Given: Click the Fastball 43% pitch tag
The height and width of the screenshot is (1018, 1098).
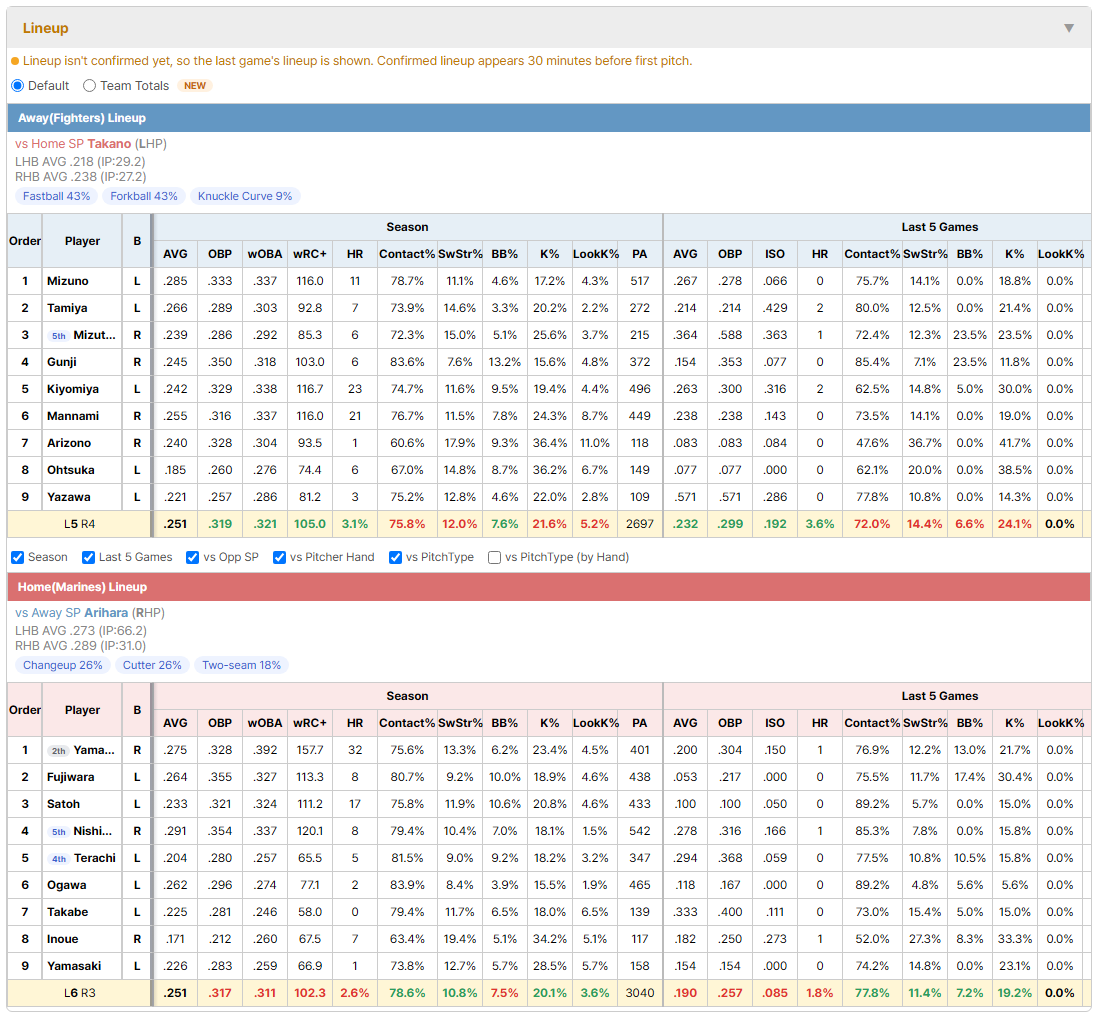Looking at the screenshot, I should (57, 196).
